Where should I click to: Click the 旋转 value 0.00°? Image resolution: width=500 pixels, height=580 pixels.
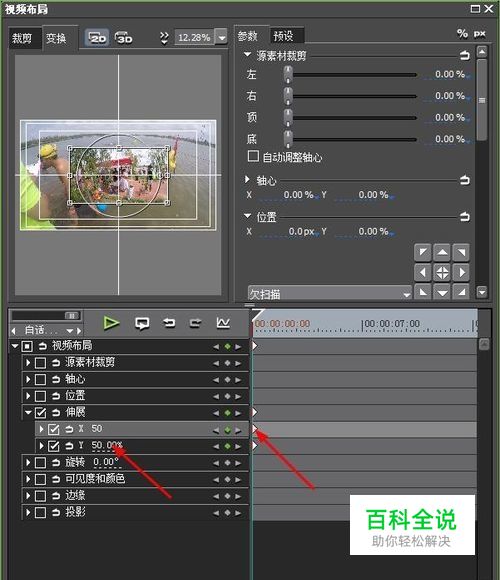click(106, 462)
